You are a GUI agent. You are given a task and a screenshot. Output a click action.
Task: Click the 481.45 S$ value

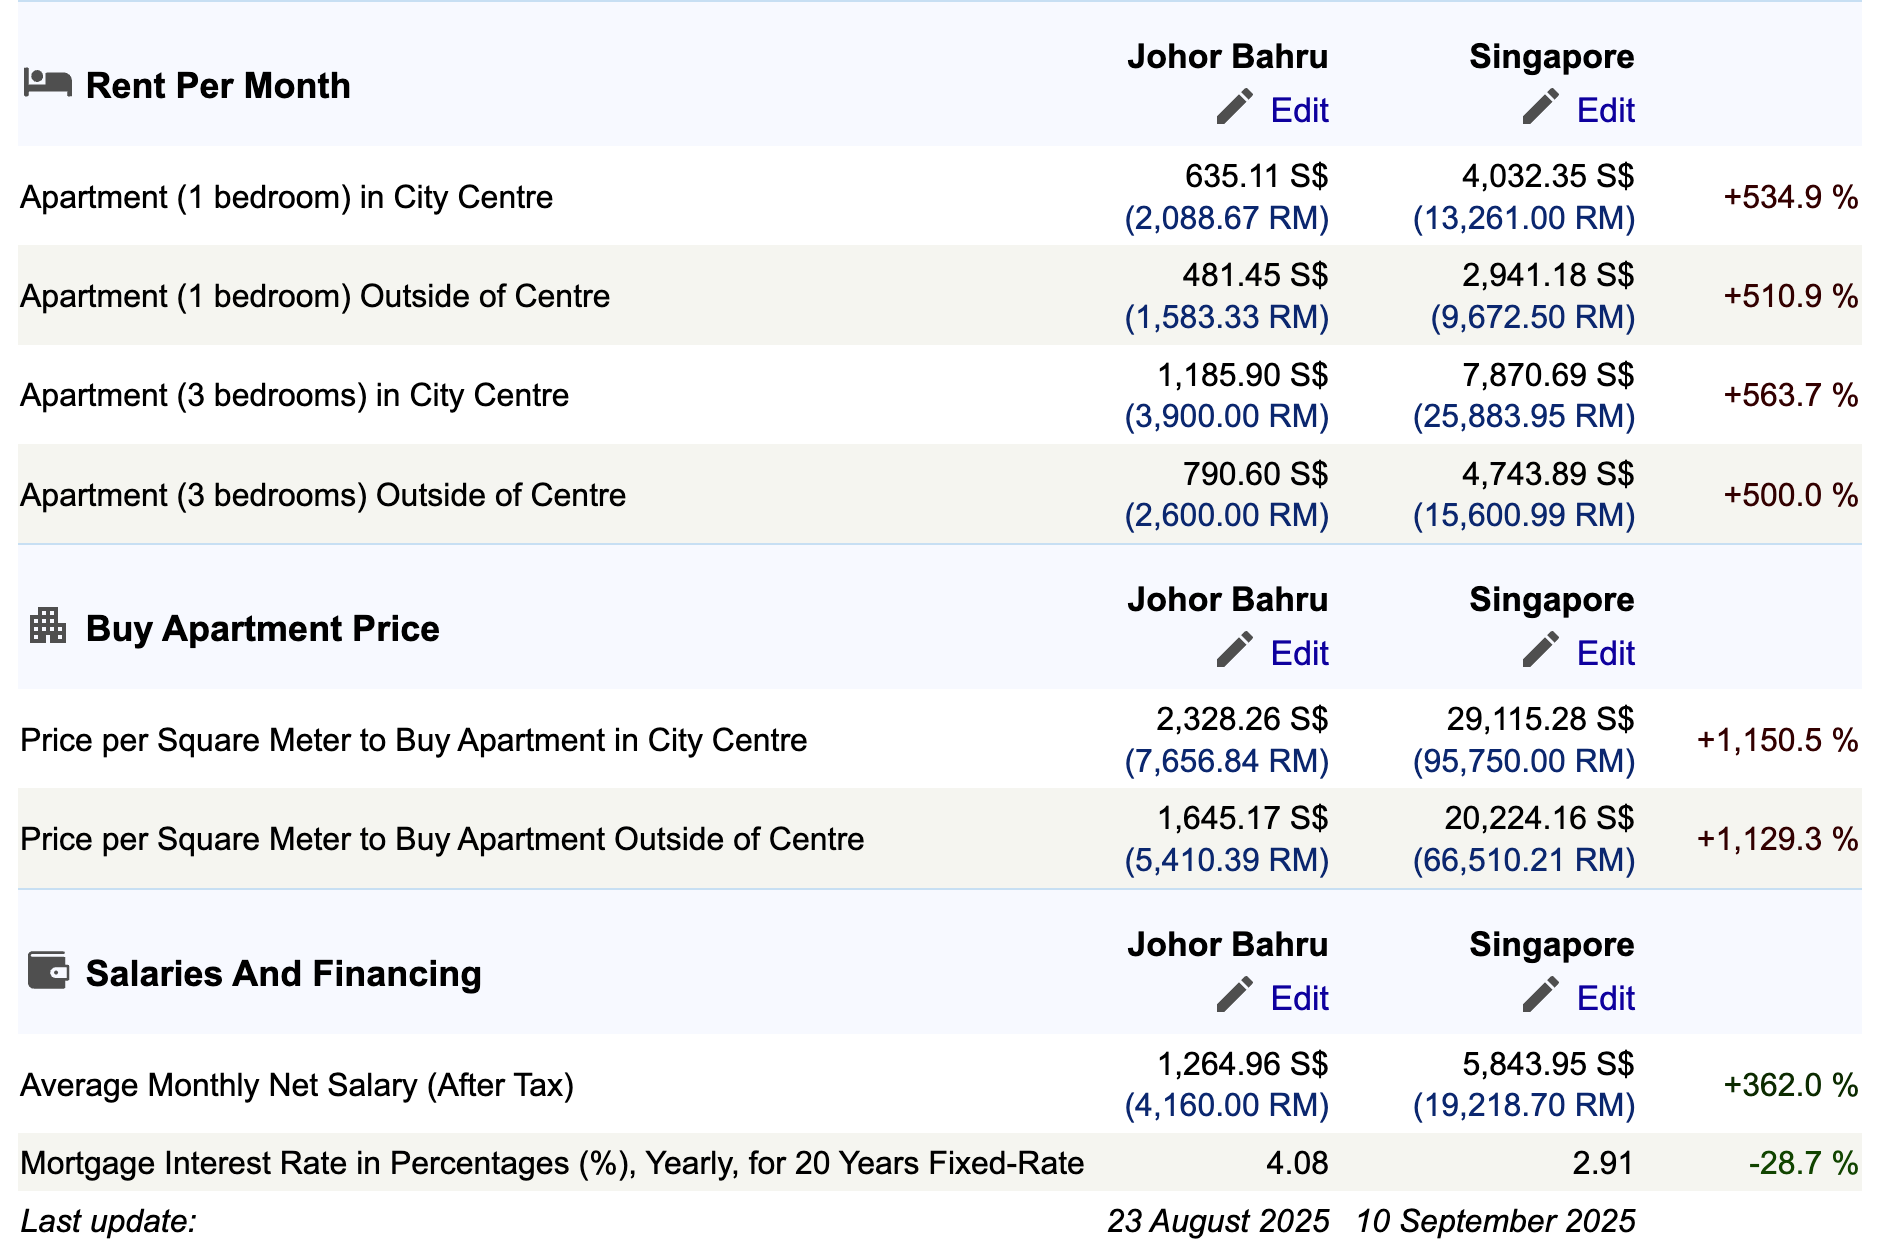pos(1255,275)
